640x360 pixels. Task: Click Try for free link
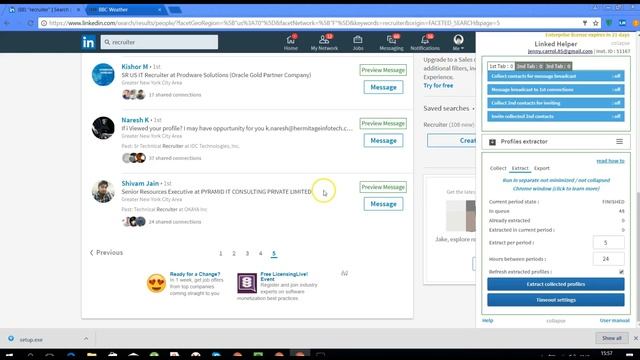tap(438, 86)
